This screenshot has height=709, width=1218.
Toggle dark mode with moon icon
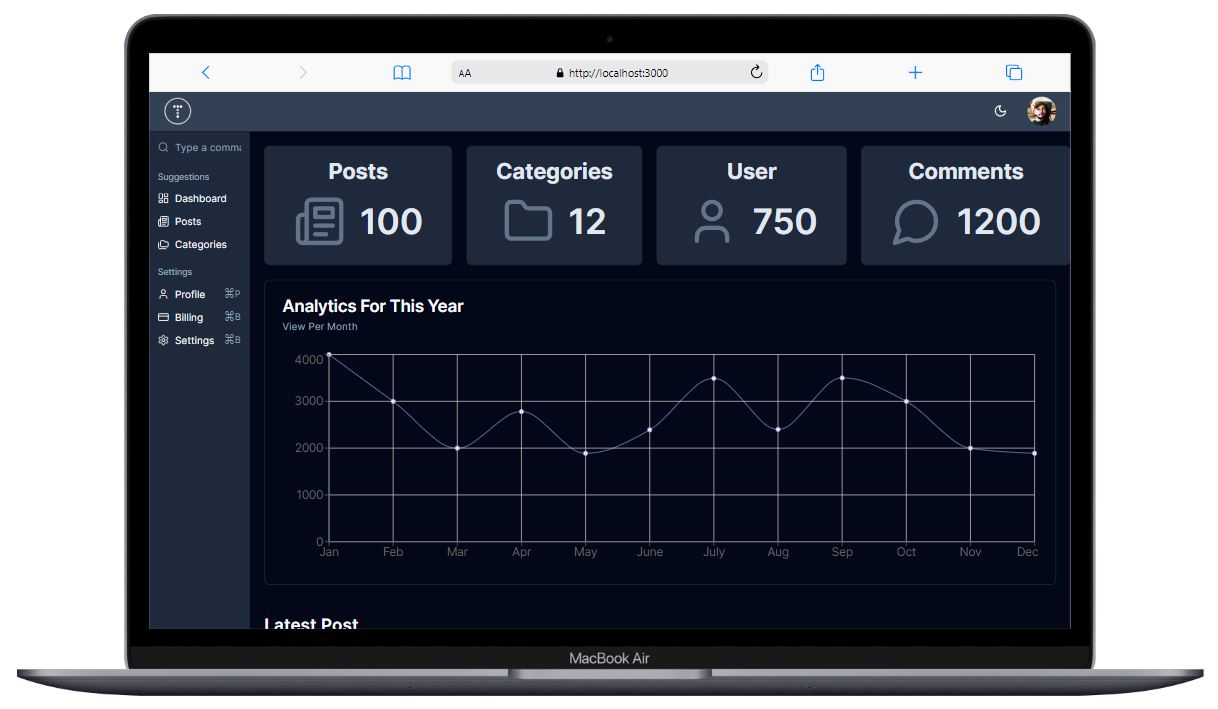[1000, 111]
